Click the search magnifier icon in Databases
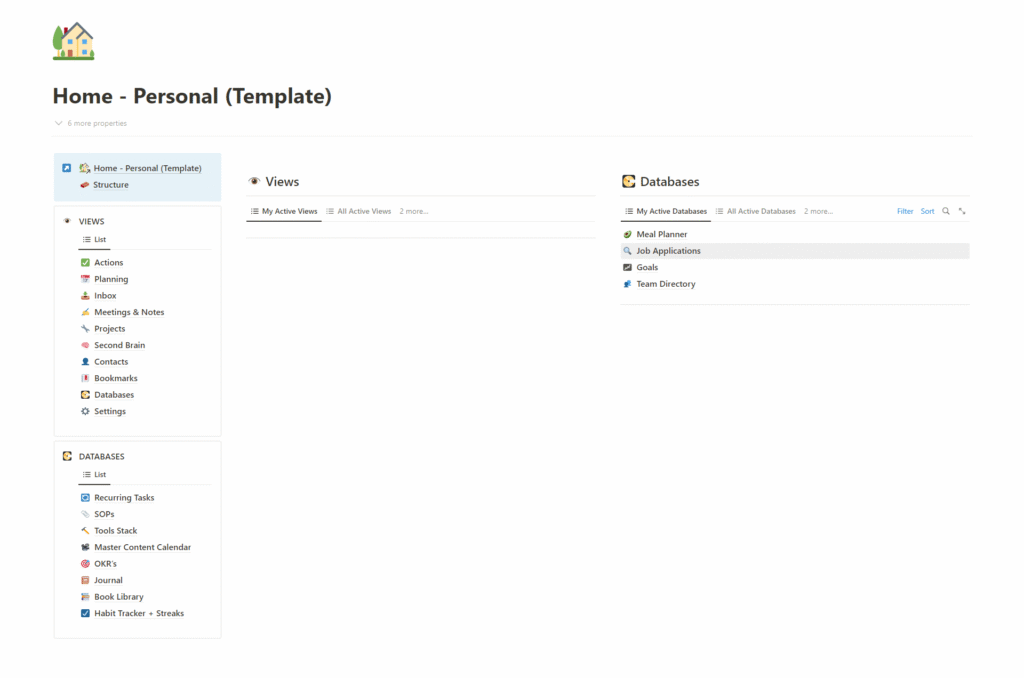 946,212
